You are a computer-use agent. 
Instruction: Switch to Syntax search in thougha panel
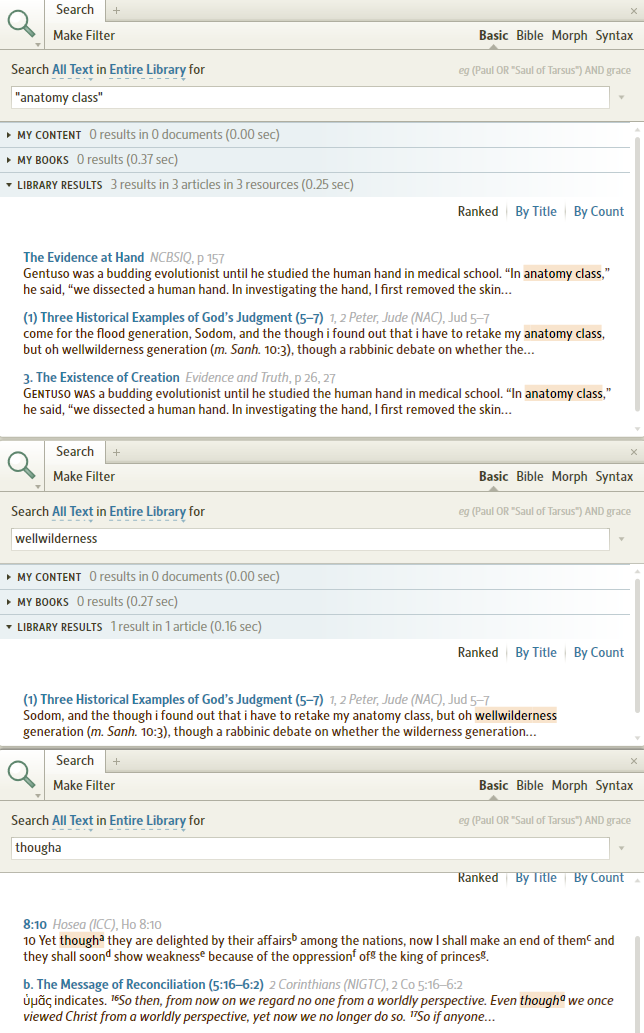click(614, 785)
